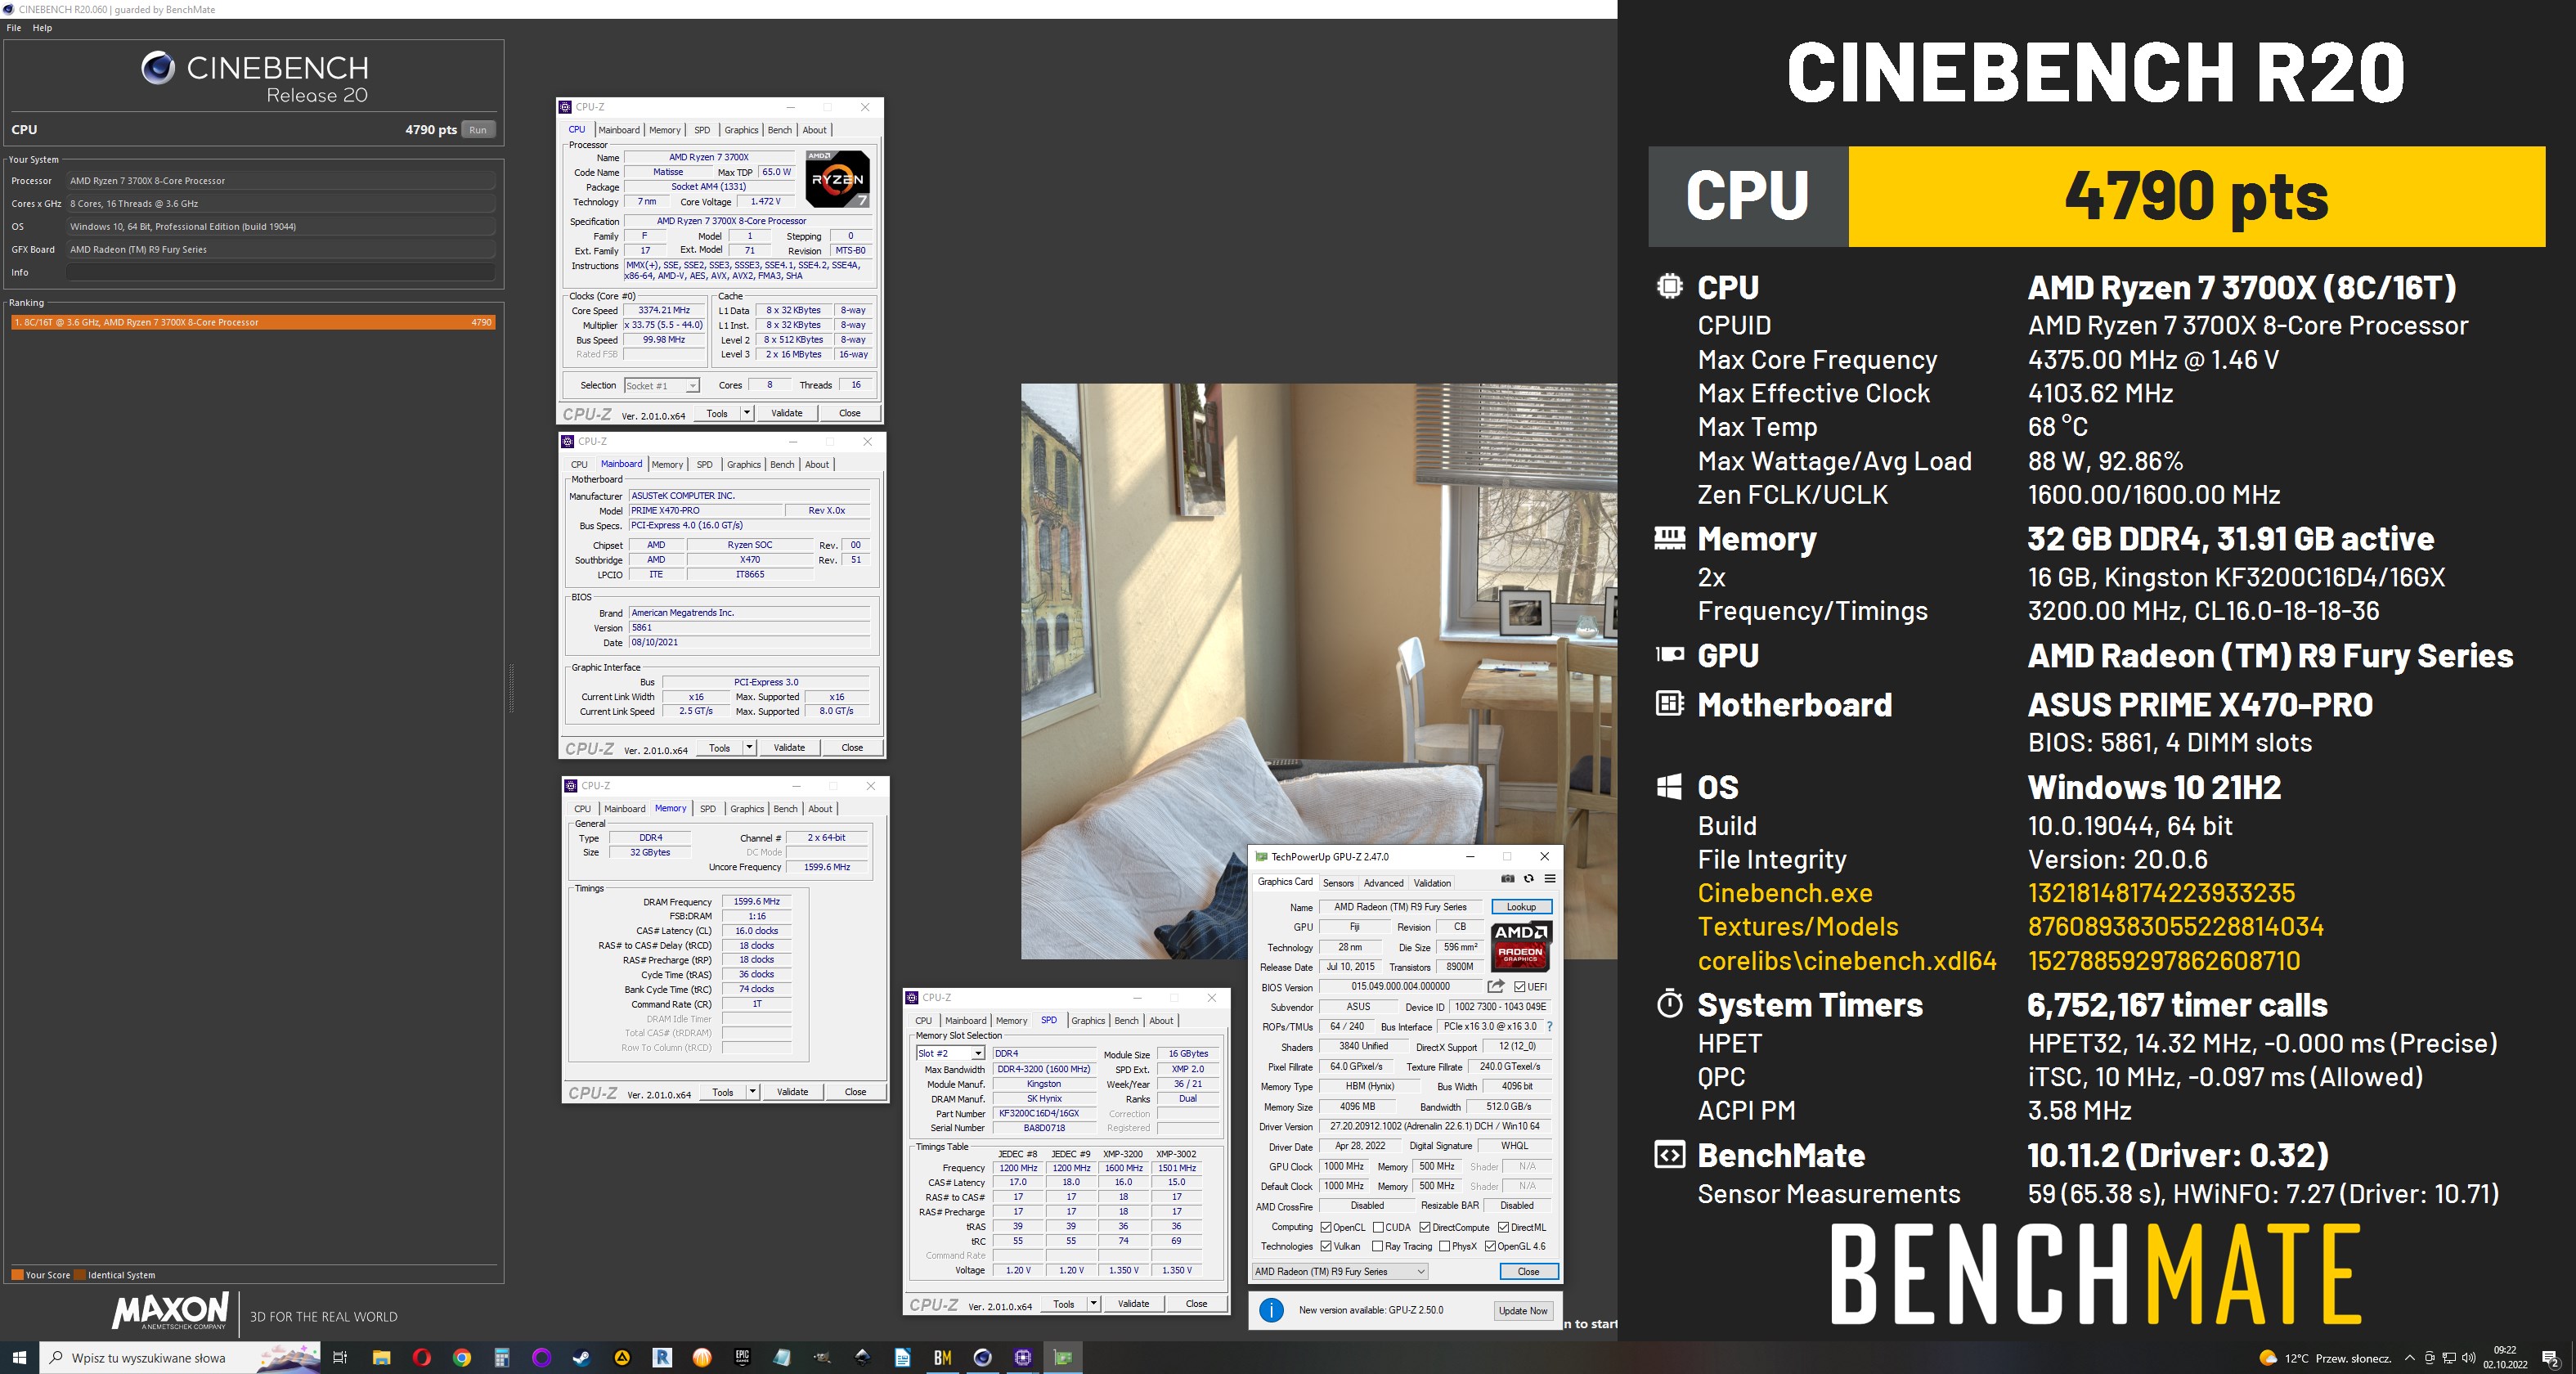Open Google Chrome from taskbar
The image size is (2576, 1374).
point(461,1357)
